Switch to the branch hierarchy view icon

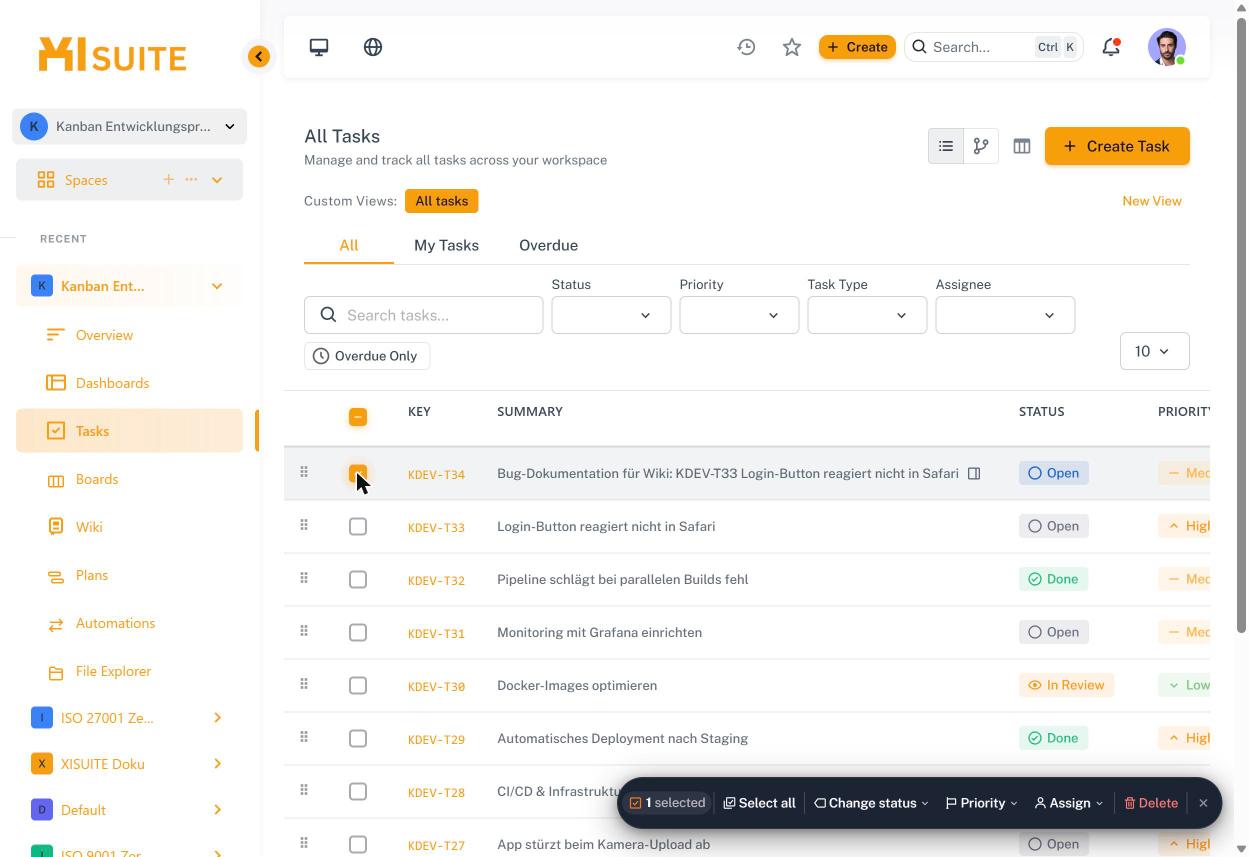click(x=981, y=146)
